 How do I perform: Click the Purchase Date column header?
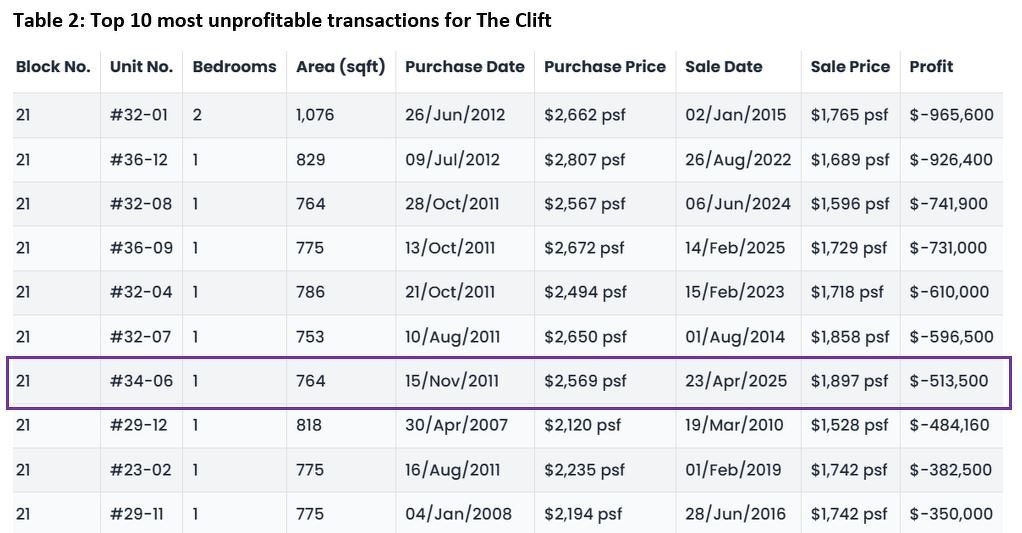pos(464,67)
